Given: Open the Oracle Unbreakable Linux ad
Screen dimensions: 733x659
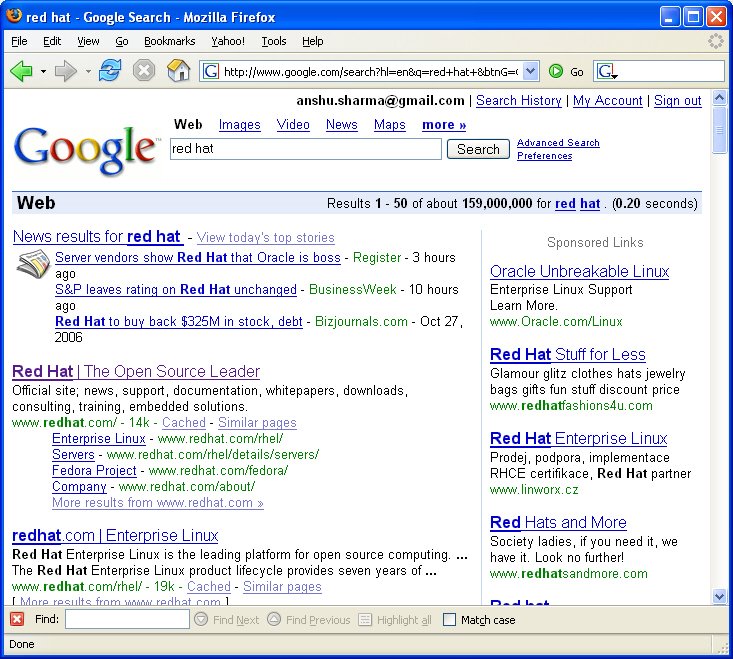Looking at the screenshot, I should [x=580, y=272].
